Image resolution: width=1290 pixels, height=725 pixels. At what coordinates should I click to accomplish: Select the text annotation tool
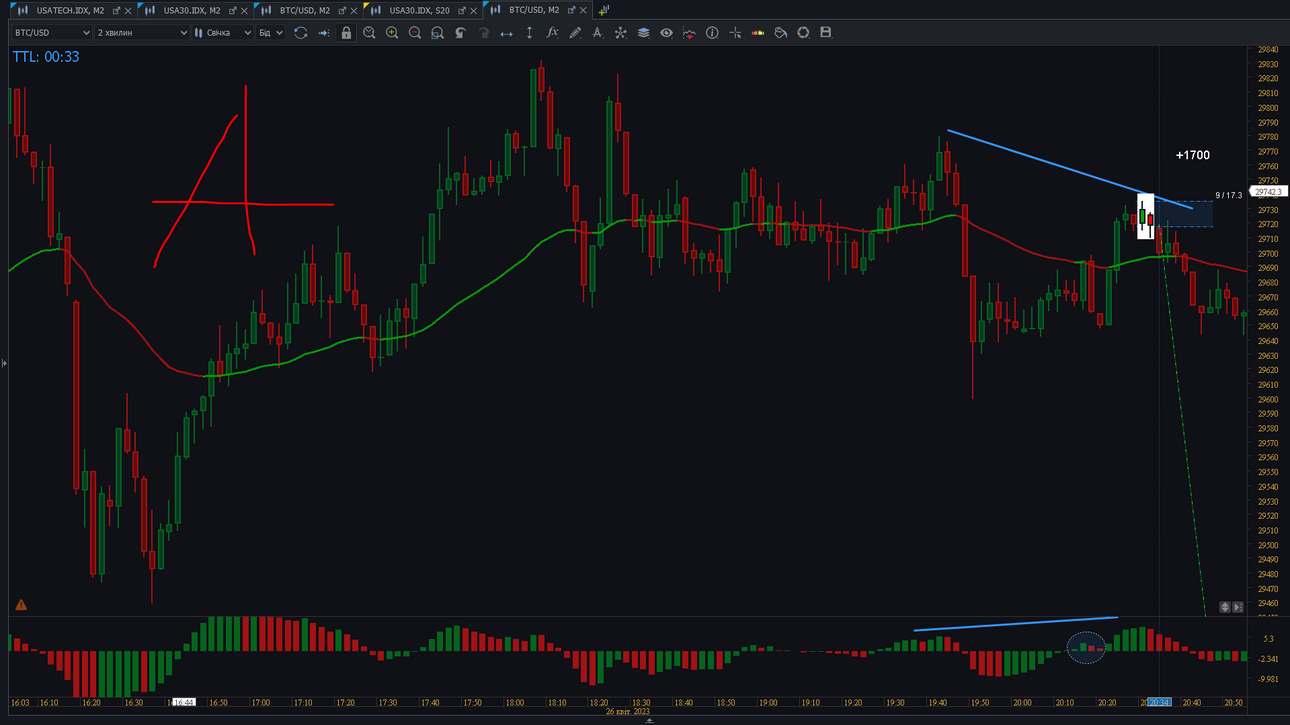point(597,33)
